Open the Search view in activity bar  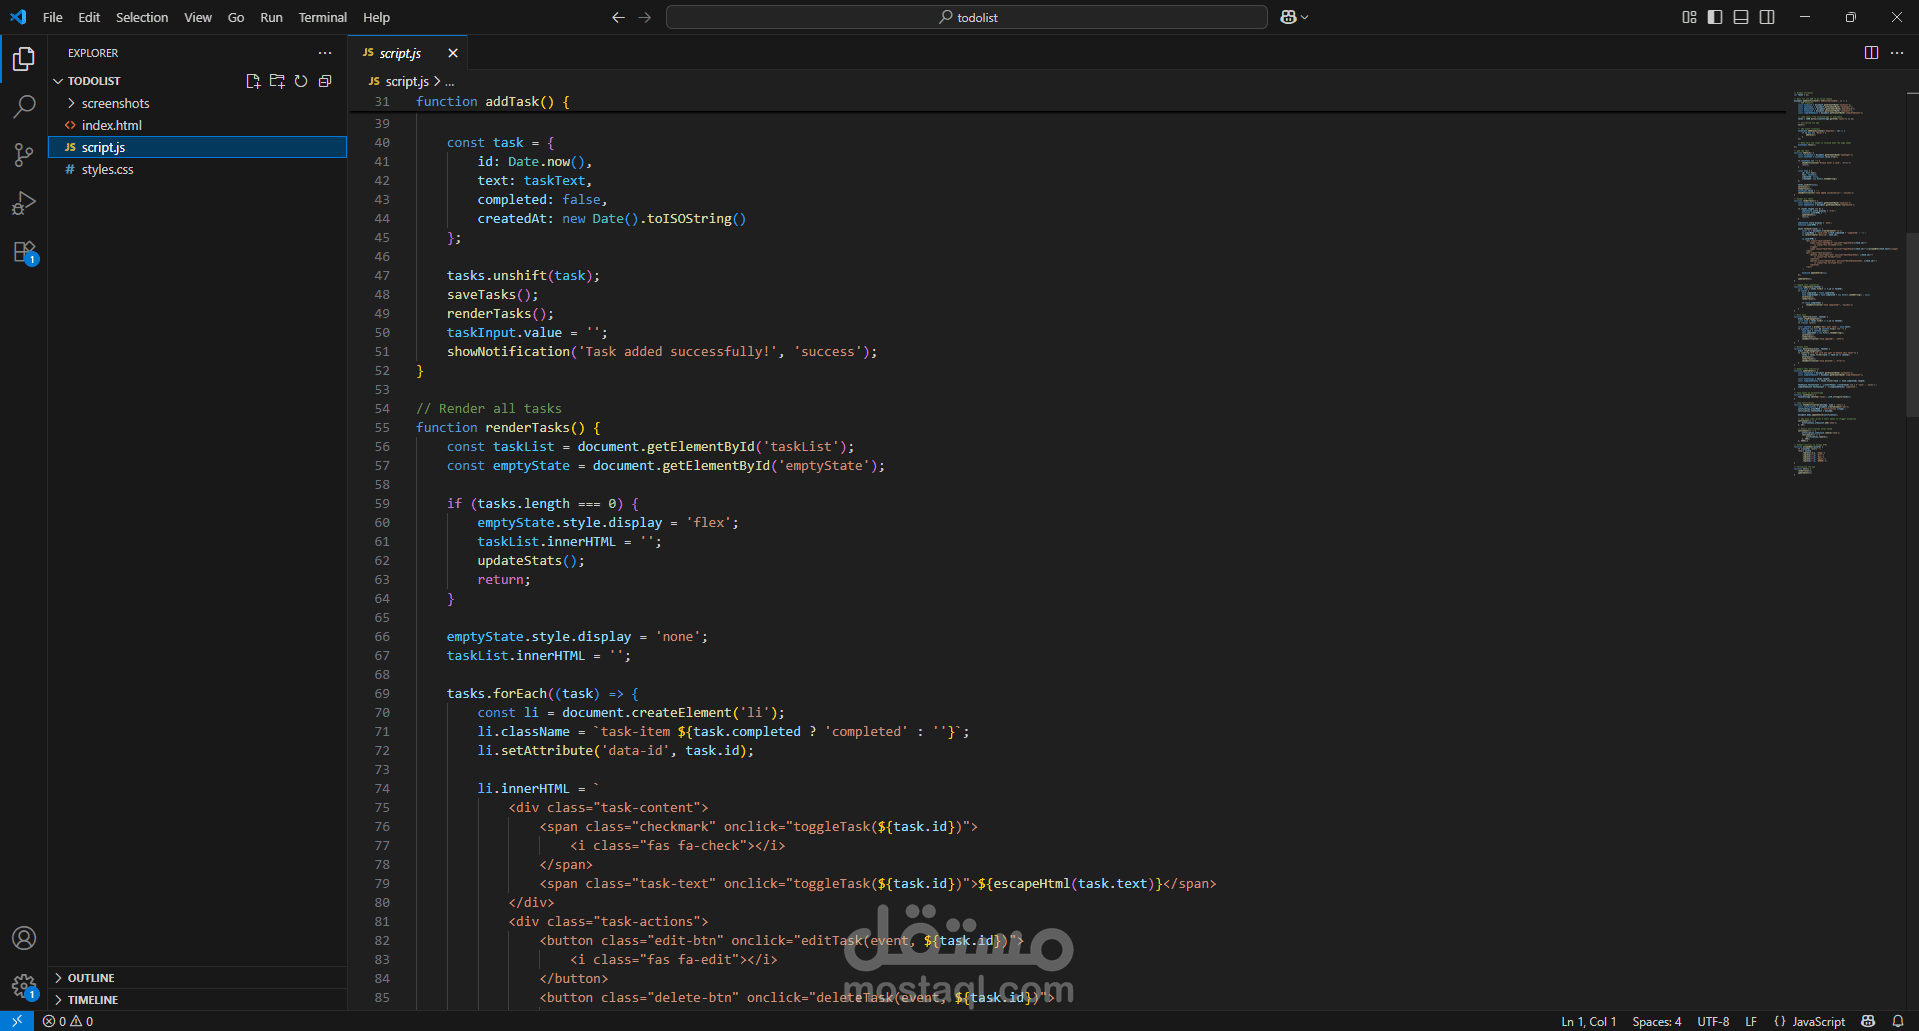(24, 106)
